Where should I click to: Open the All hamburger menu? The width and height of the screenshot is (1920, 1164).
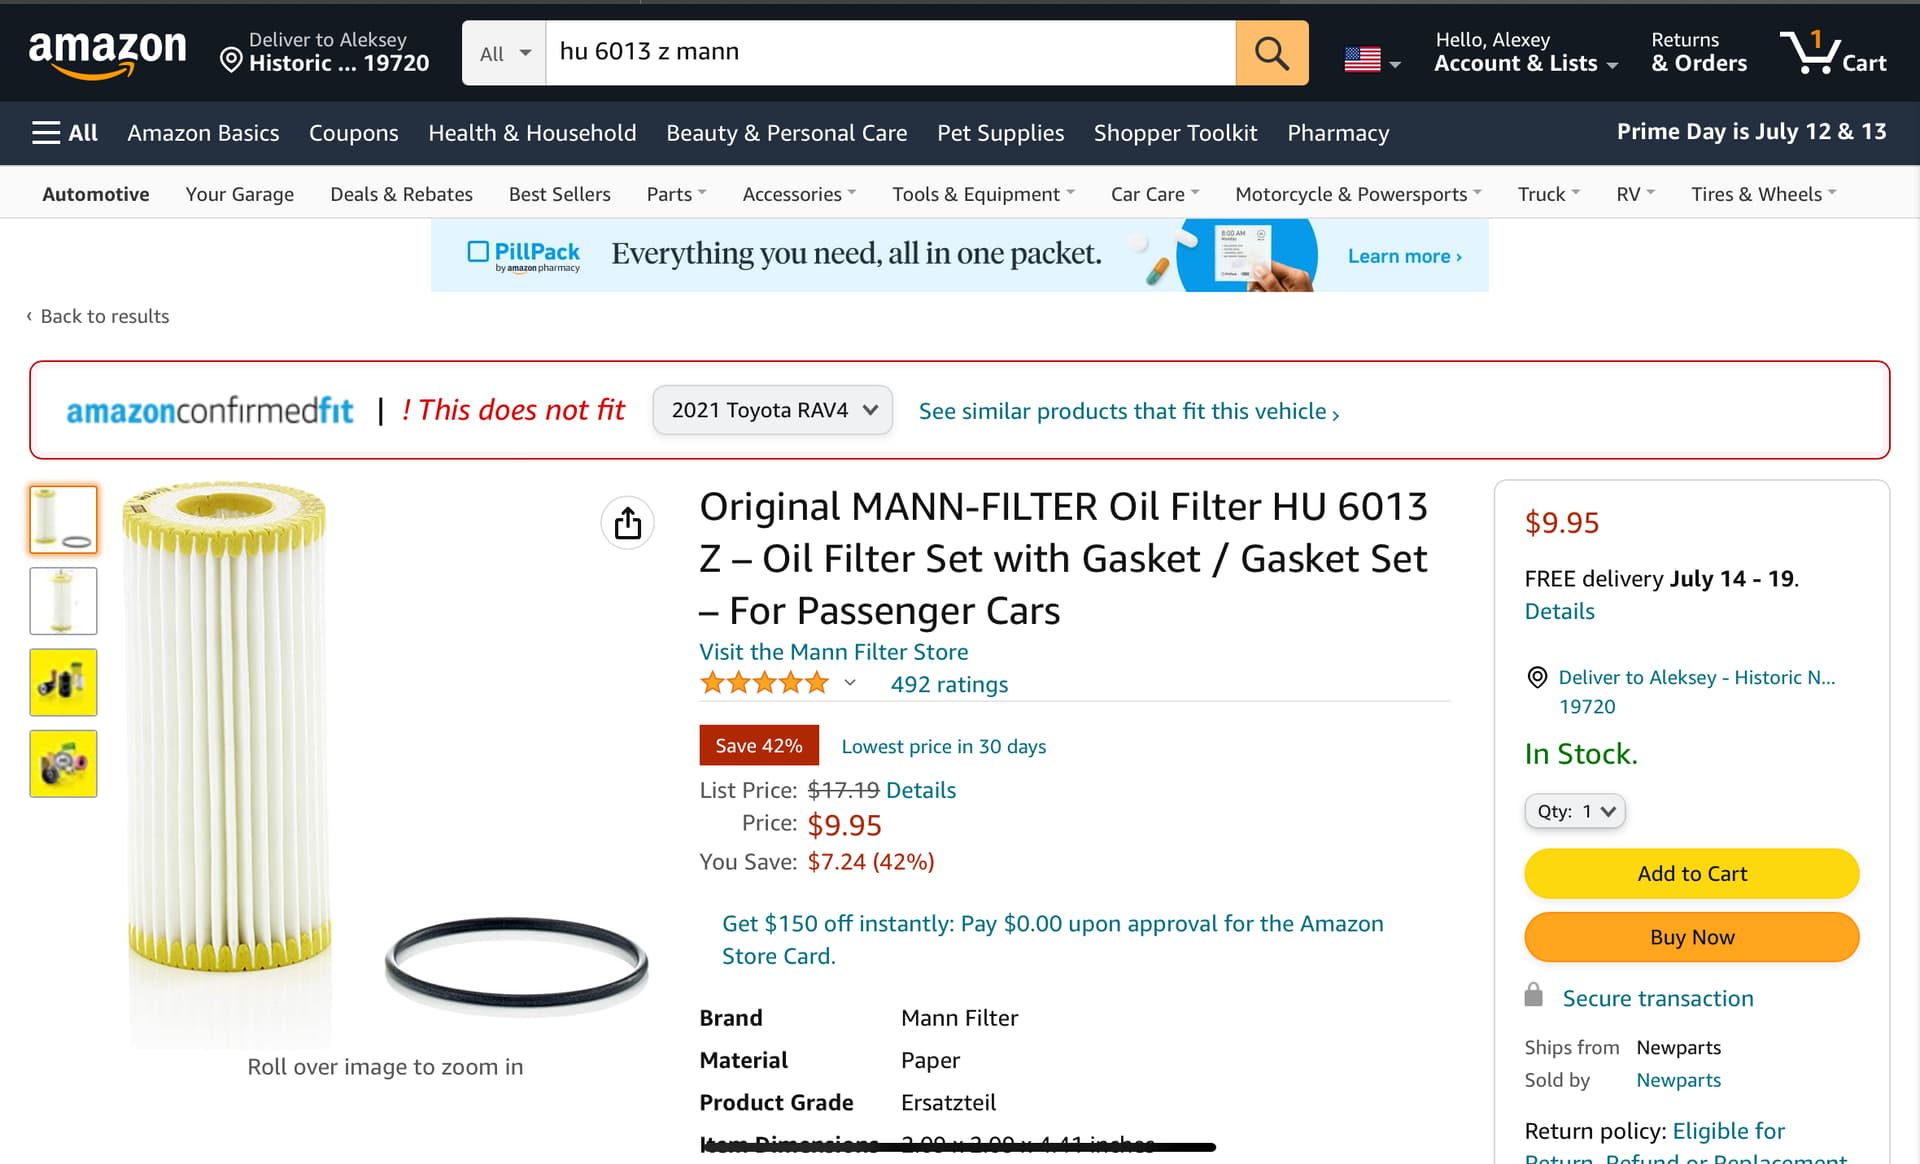[x=65, y=132]
